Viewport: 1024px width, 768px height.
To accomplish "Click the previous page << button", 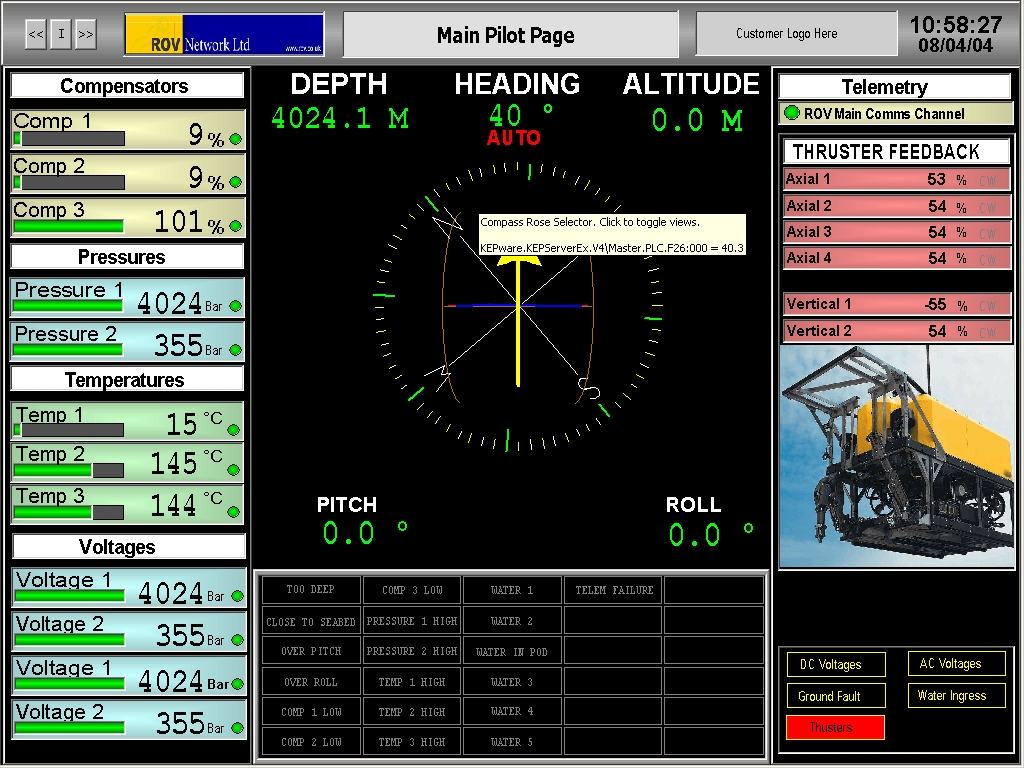I will pyautogui.click(x=36, y=35).
